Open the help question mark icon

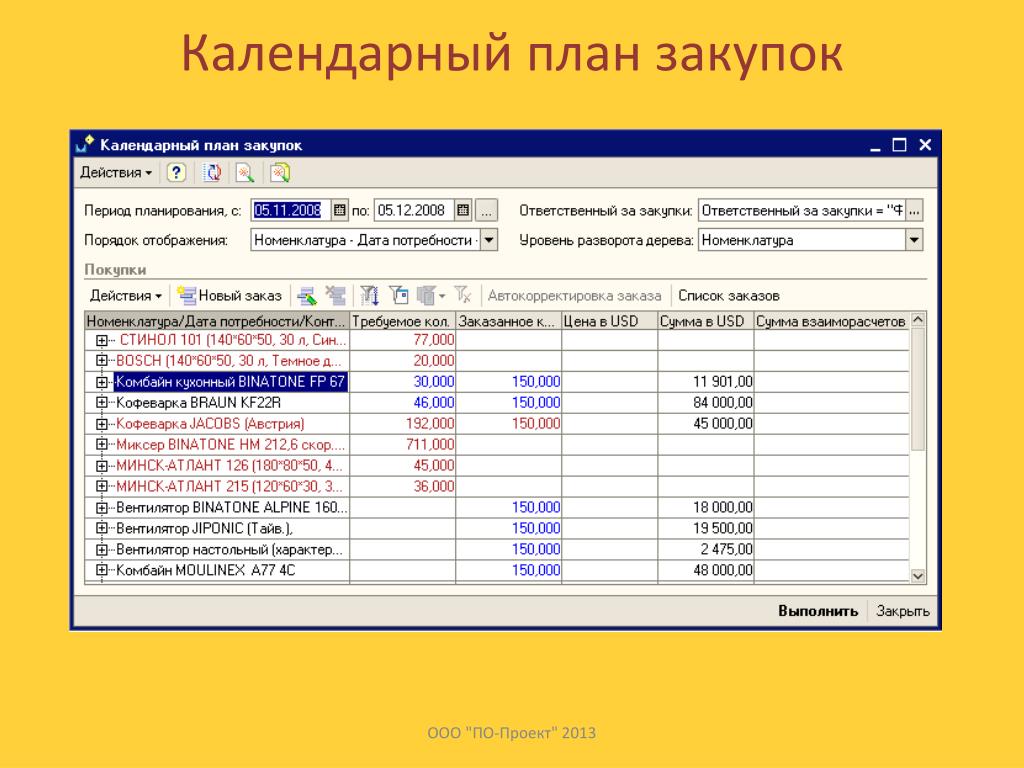tap(176, 172)
